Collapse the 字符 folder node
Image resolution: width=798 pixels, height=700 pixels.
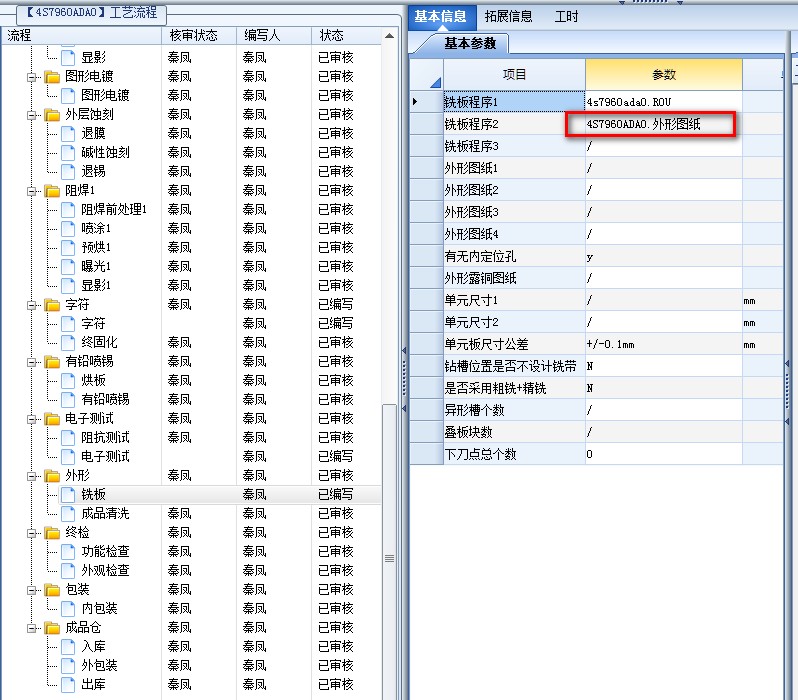(x=32, y=305)
